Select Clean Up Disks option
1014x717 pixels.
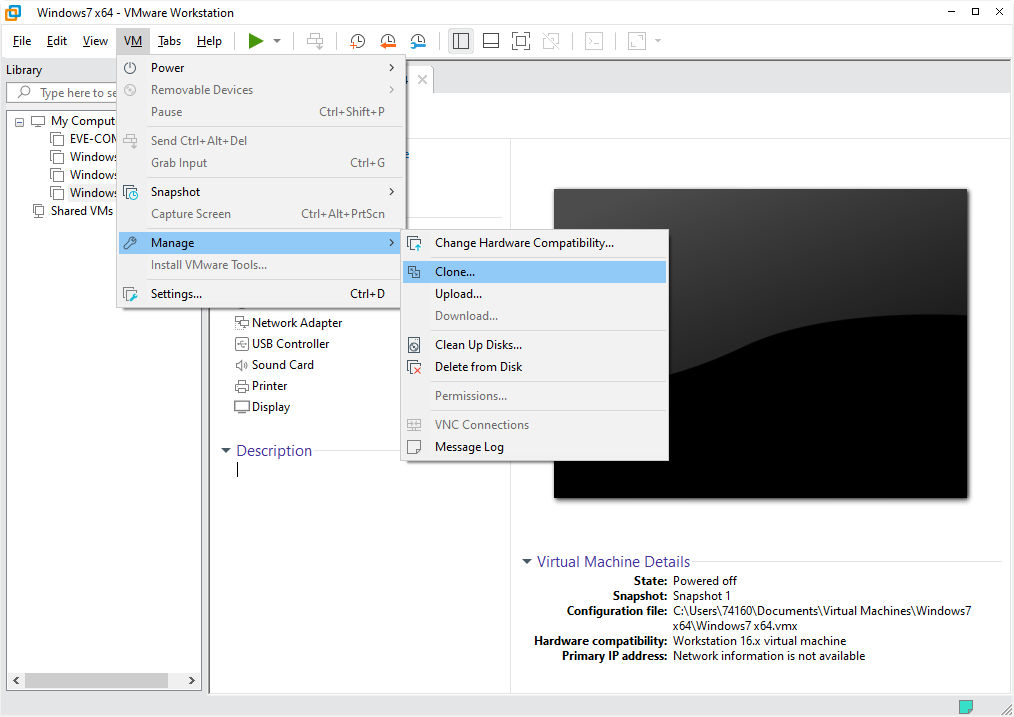pos(534,345)
